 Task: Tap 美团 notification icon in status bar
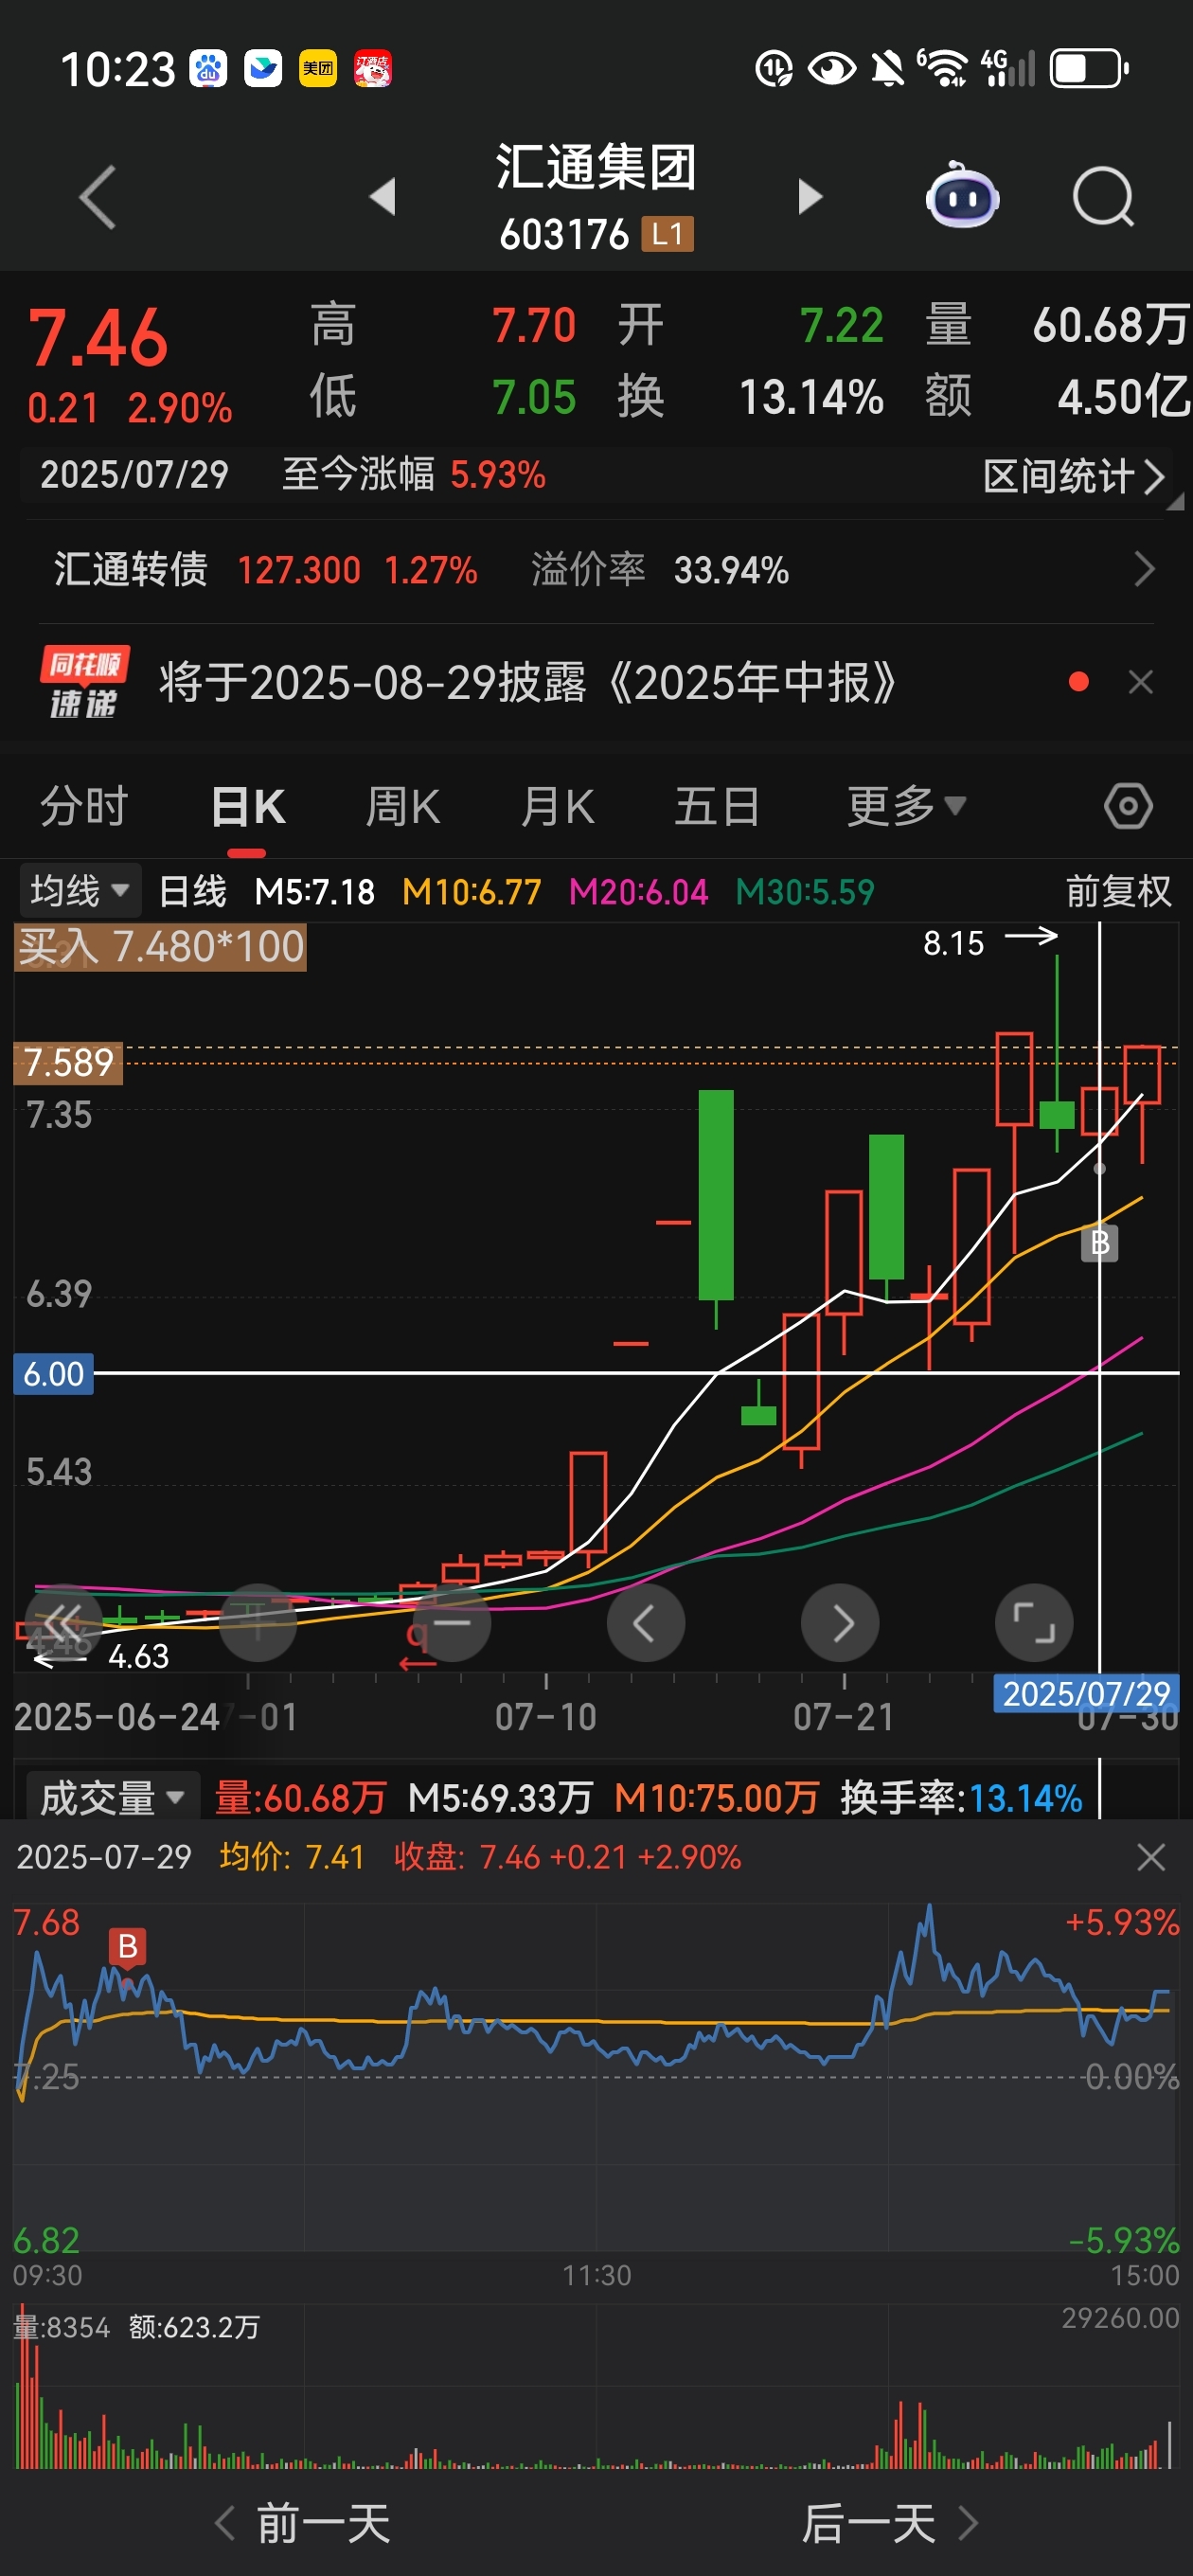pyautogui.click(x=318, y=69)
